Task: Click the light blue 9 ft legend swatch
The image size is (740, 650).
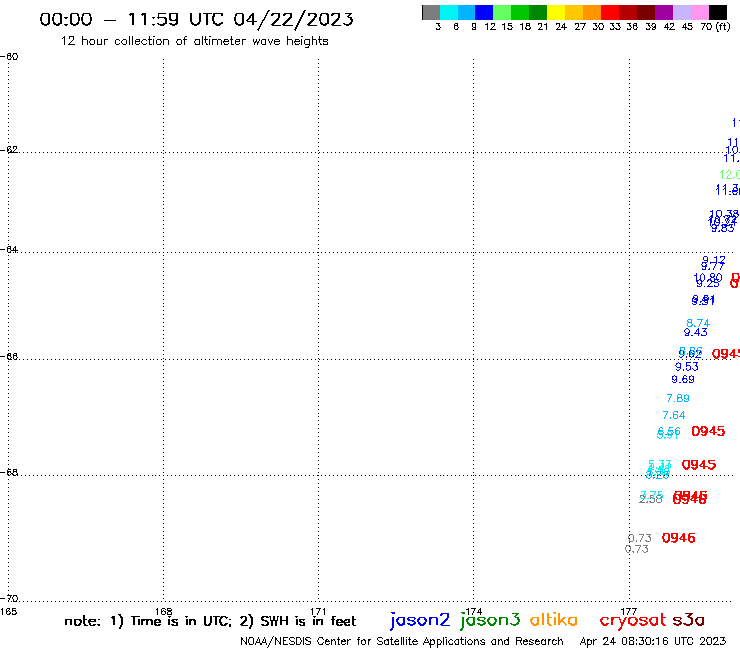Action: 466,12
